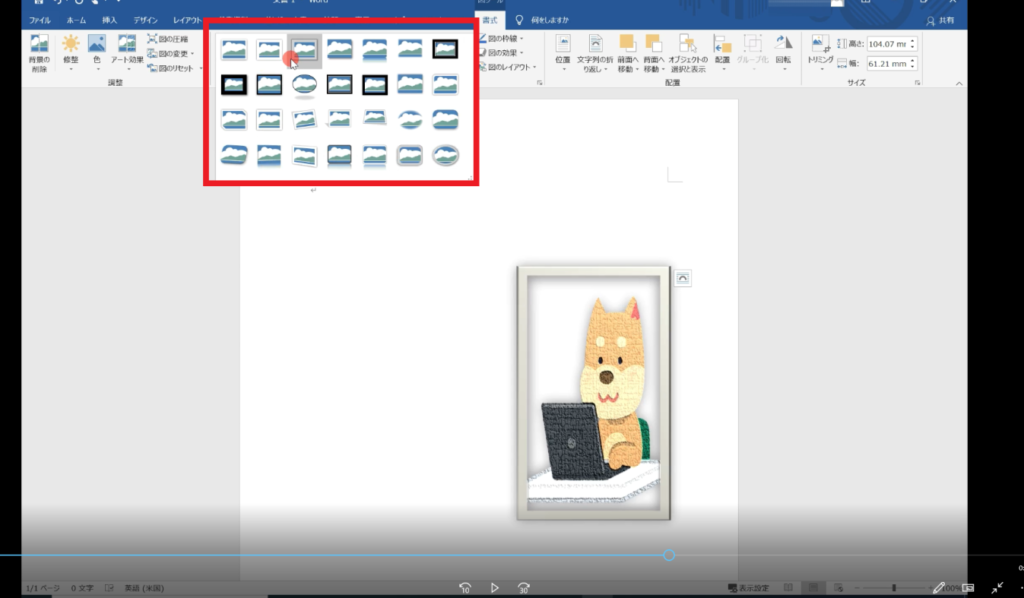Switch to the 挿入 (Insert) ribbon tab
The height and width of the screenshot is (598, 1024).
point(109,20)
